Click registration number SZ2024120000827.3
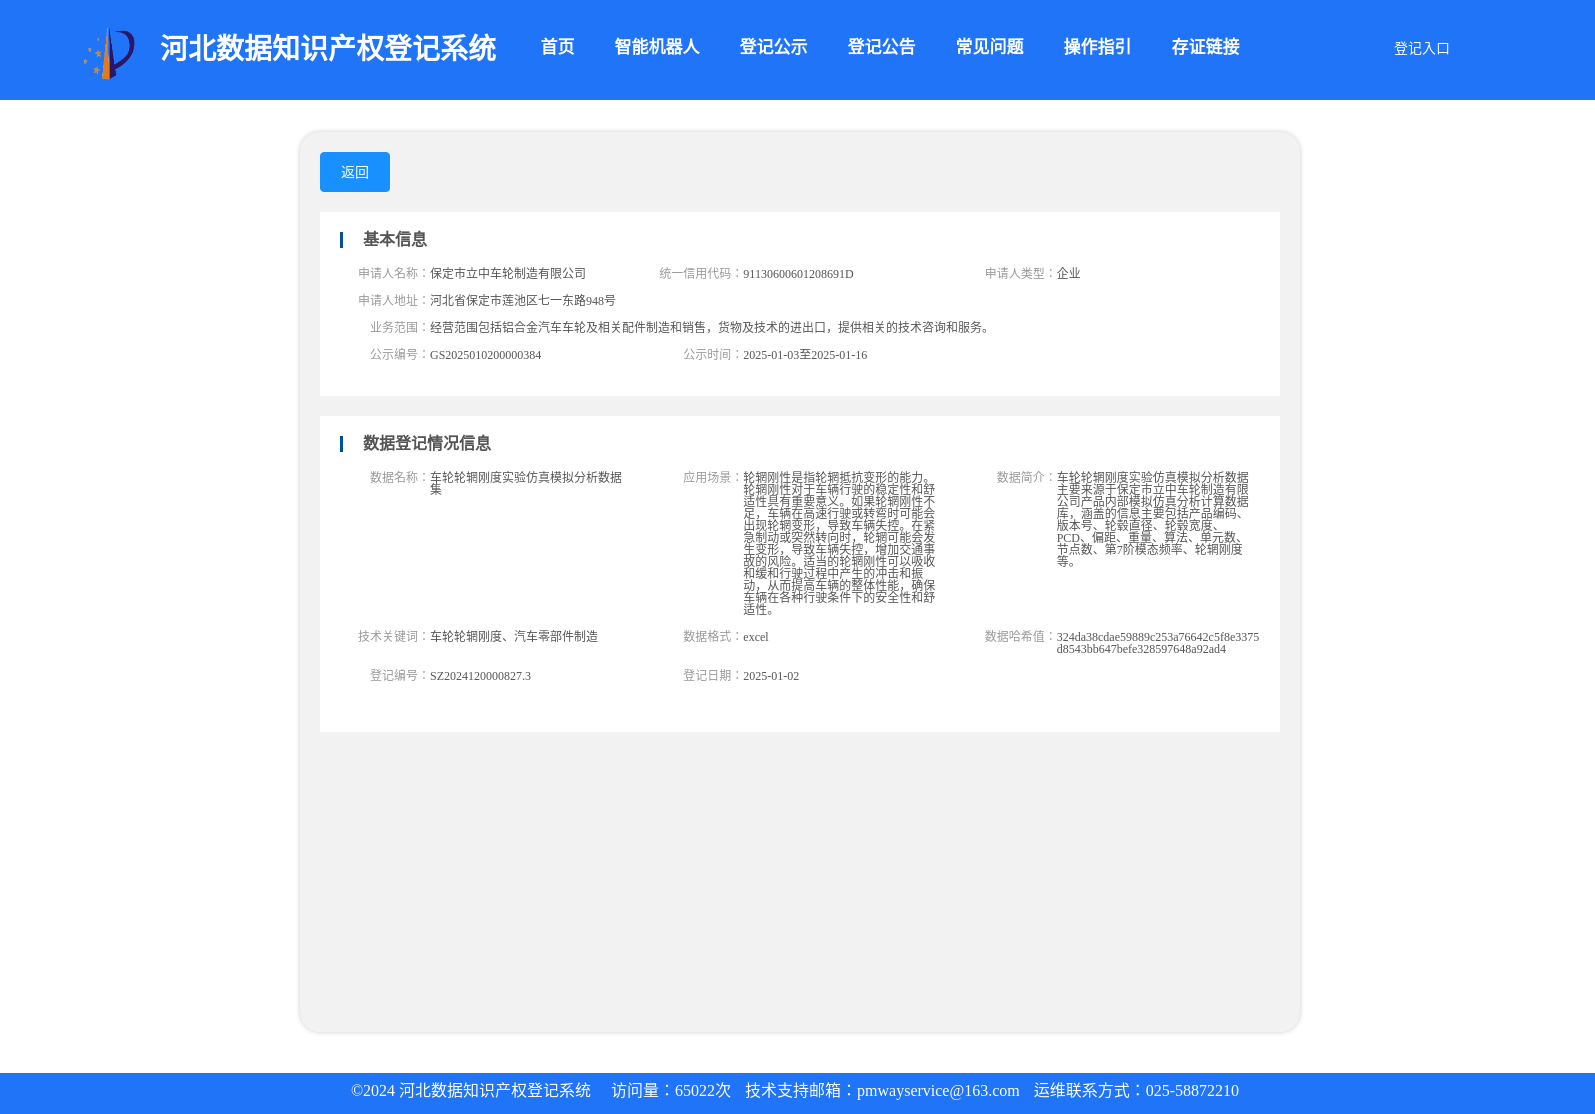 [x=480, y=676]
